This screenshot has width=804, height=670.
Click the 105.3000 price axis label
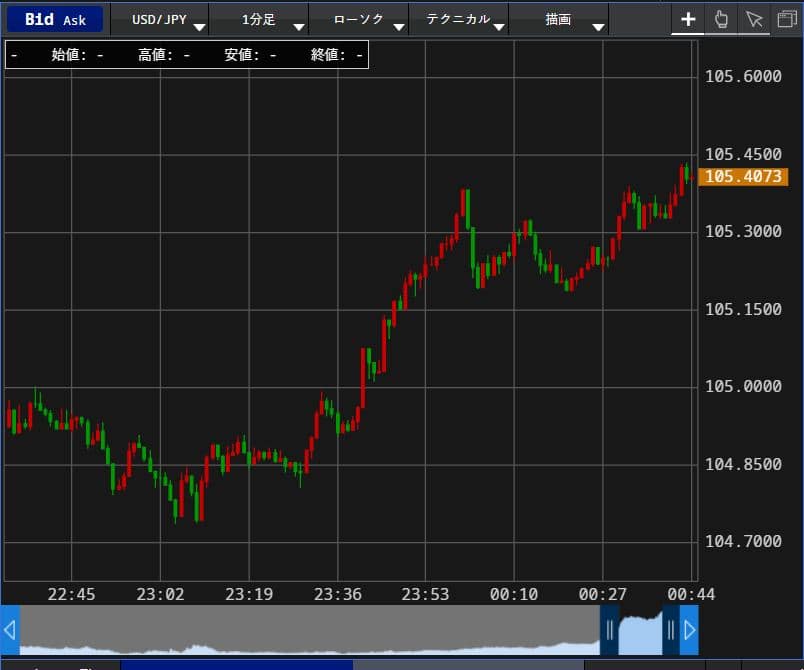coord(743,231)
